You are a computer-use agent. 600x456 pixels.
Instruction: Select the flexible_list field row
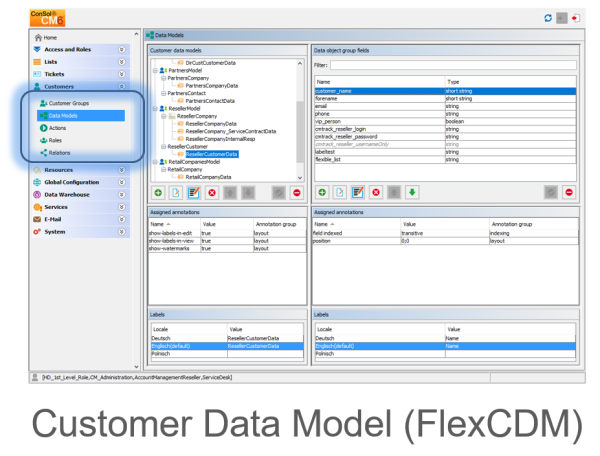445,160
